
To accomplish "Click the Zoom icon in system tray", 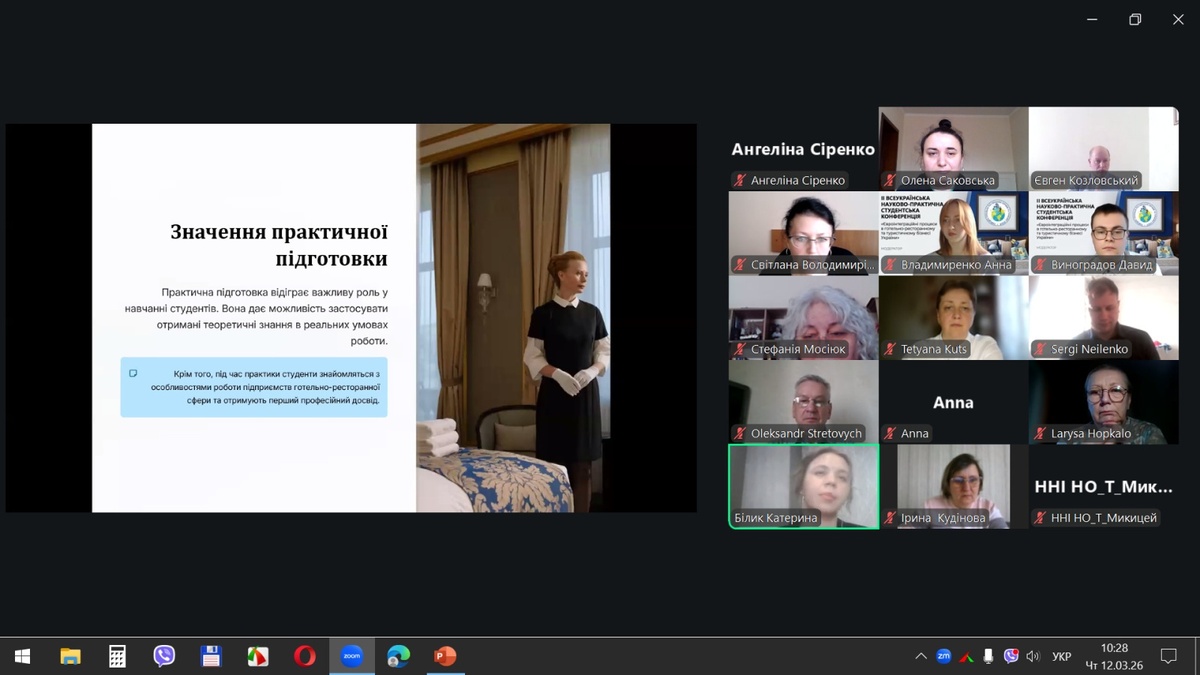I will (x=943, y=656).
